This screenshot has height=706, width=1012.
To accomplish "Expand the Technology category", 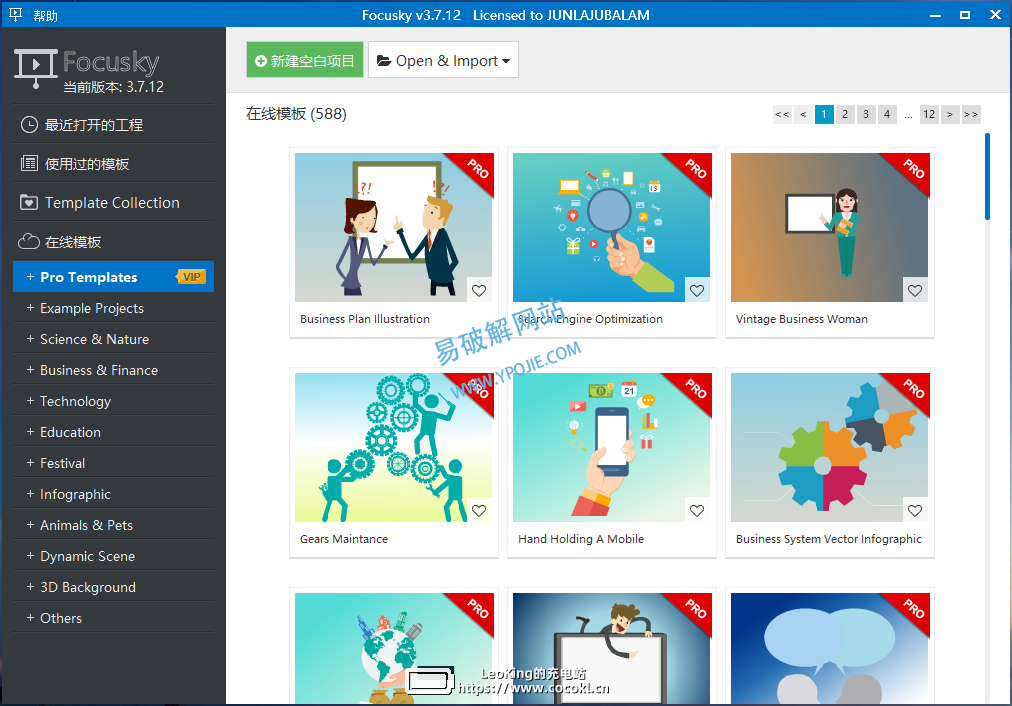I will click(x=30, y=401).
